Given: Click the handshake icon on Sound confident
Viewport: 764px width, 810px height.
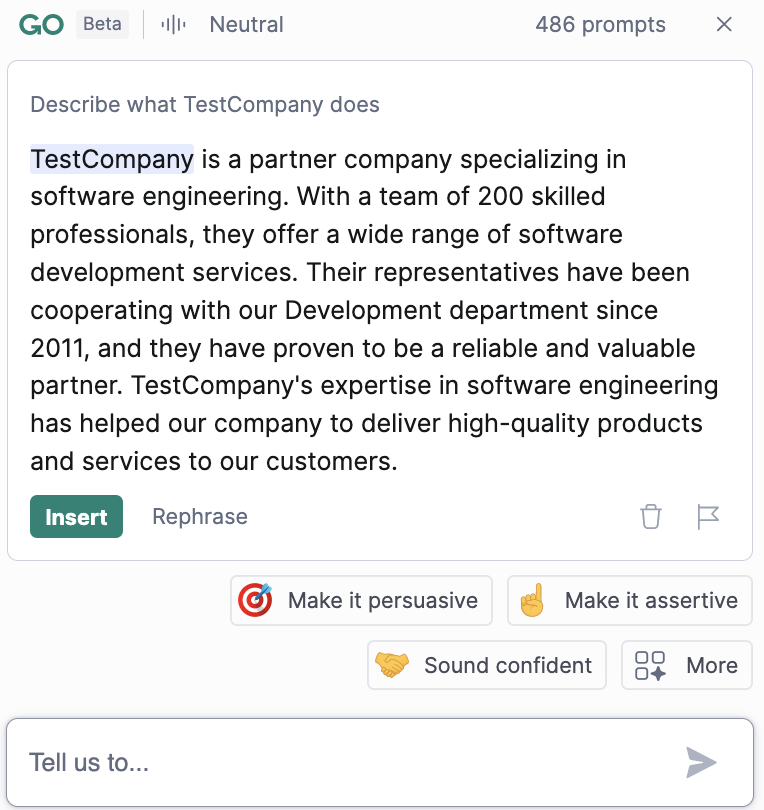Looking at the screenshot, I should pyautogui.click(x=393, y=665).
